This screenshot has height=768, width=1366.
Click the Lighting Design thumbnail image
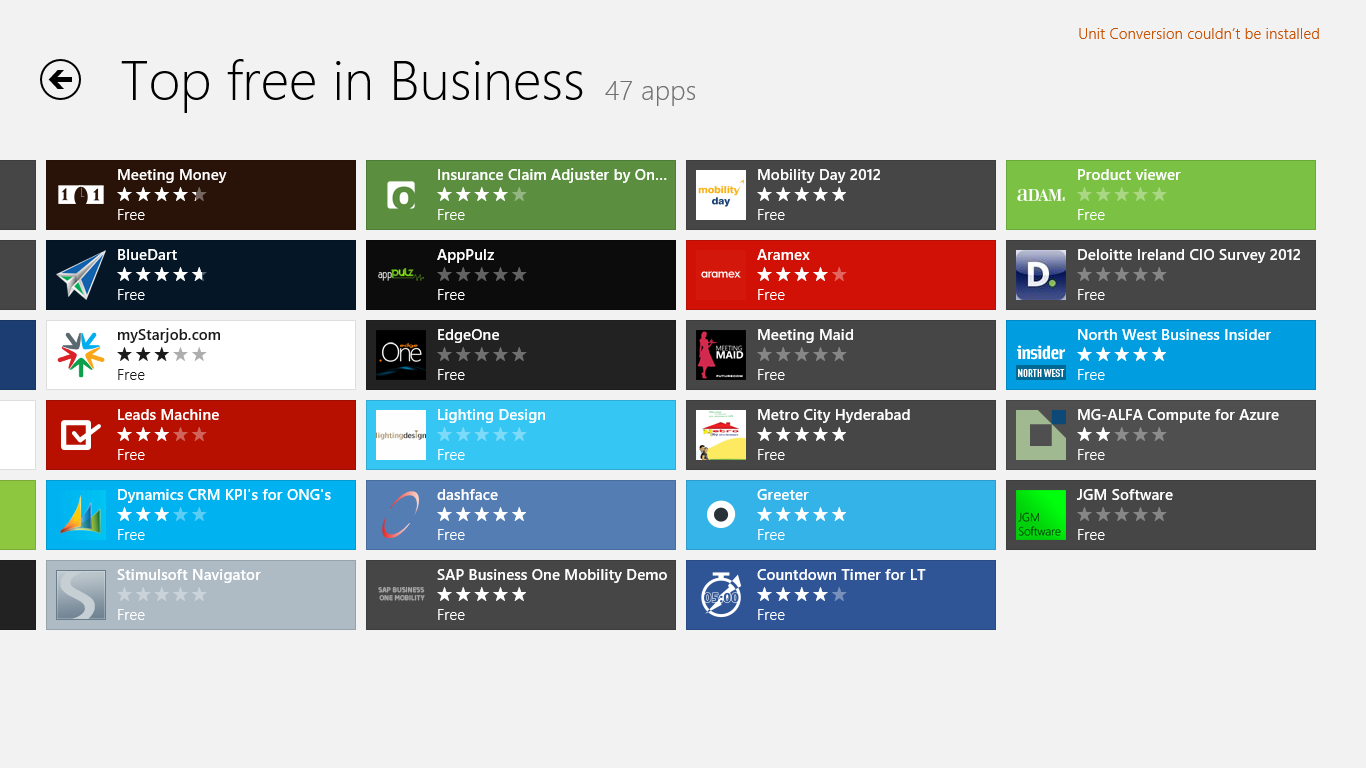(x=401, y=435)
